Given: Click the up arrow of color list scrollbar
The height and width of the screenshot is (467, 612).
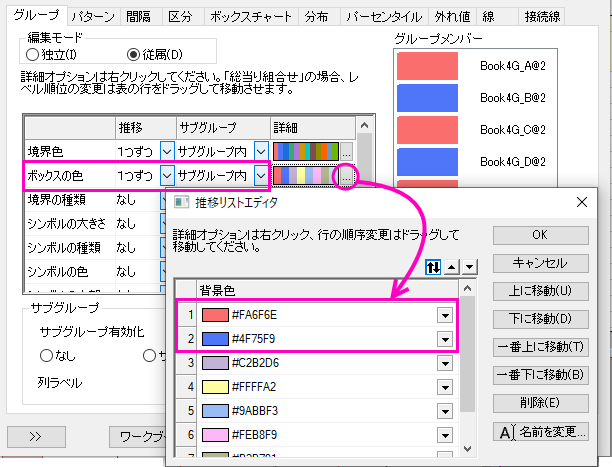Looking at the screenshot, I should 468,289.
